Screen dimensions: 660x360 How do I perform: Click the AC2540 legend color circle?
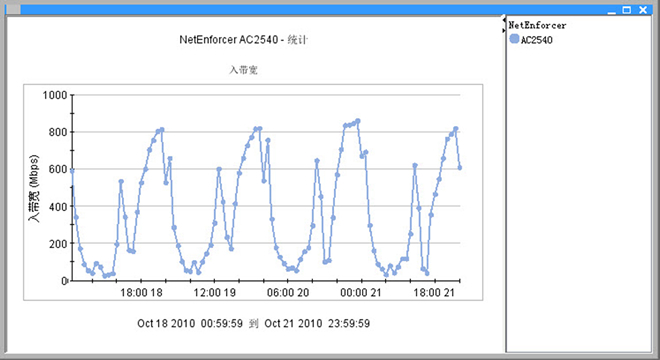pyautogui.click(x=514, y=39)
